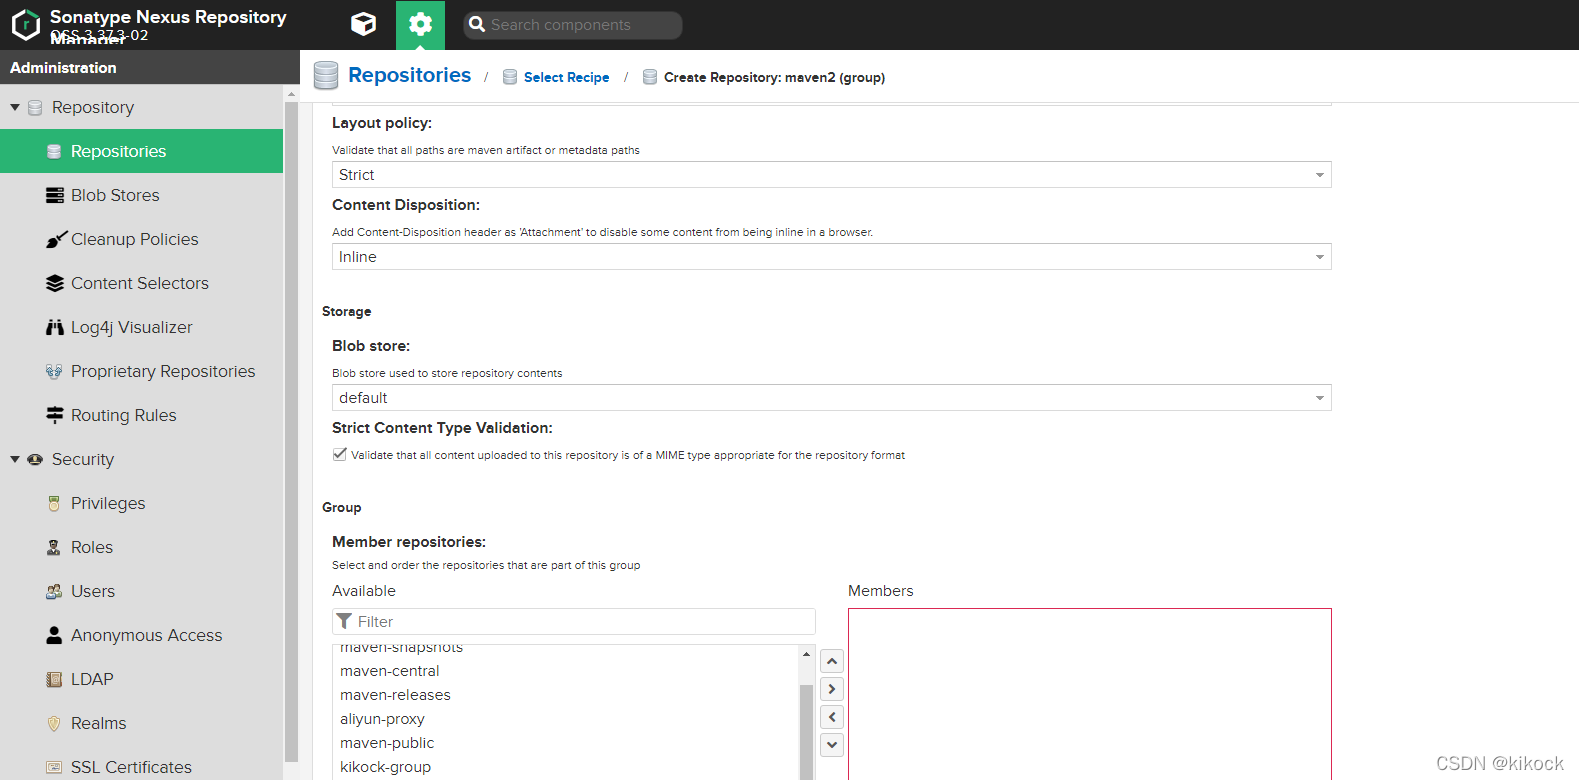Open the Administration gear icon
1579x780 pixels.
point(421,25)
